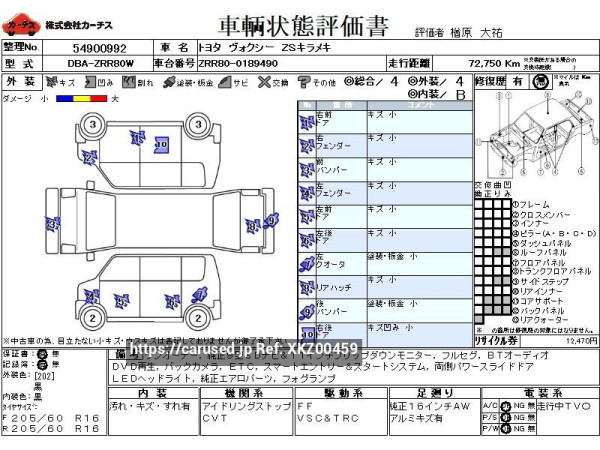Click the blue end of damage color scale
Viewport: 600px width, 450px height.
click(x=62, y=98)
